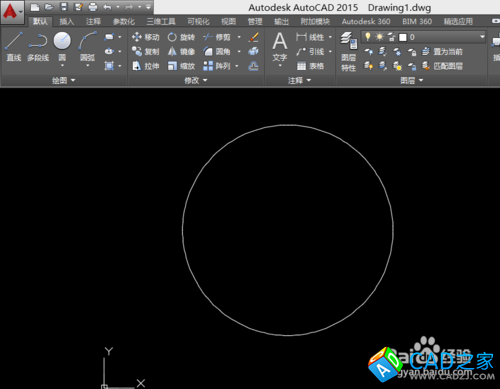
Task: Toggle layer lock padlock icon
Action: tap(391, 37)
